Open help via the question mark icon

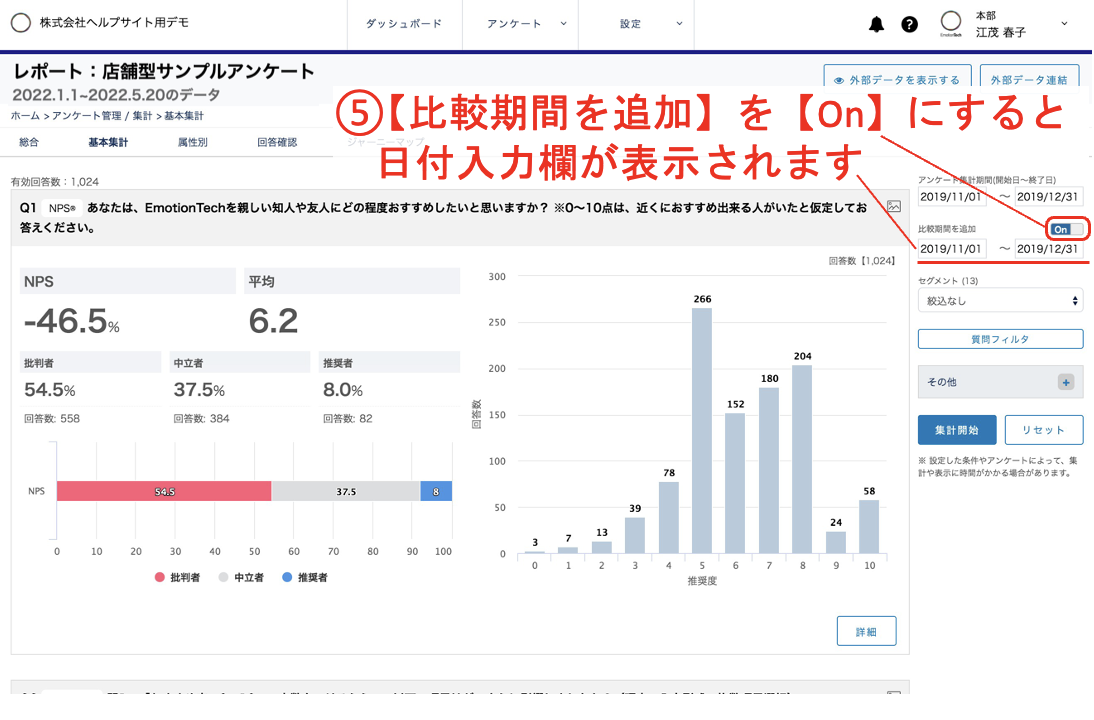pyautogui.click(x=909, y=24)
